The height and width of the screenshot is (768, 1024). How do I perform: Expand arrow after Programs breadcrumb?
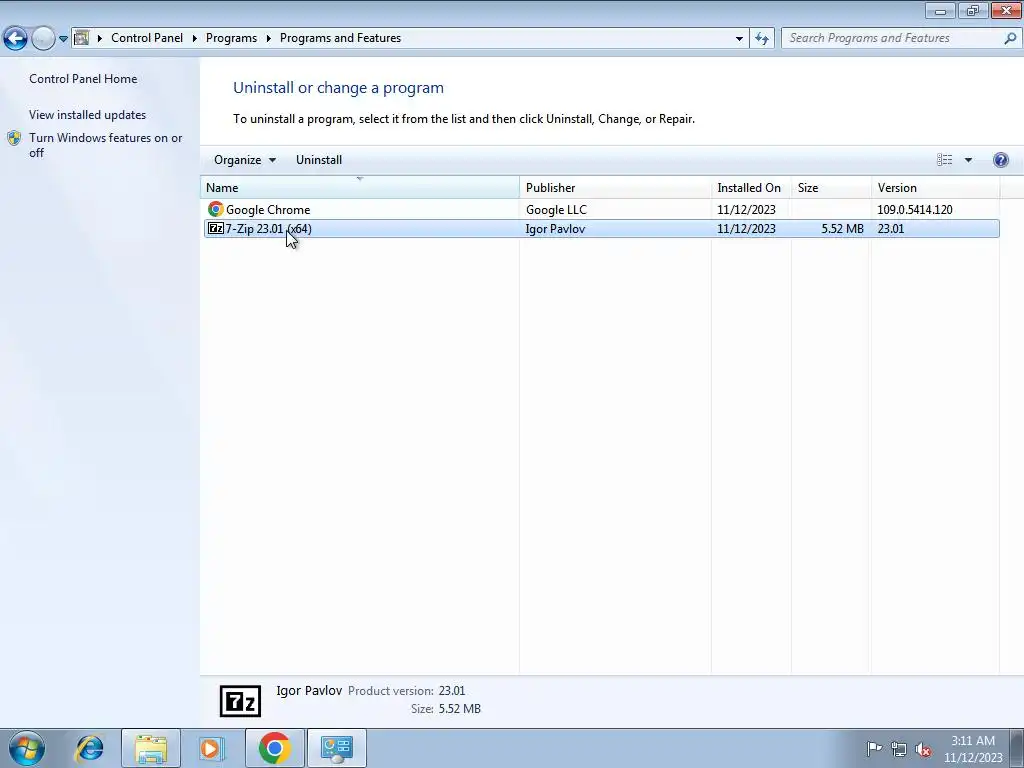tap(268, 39)
